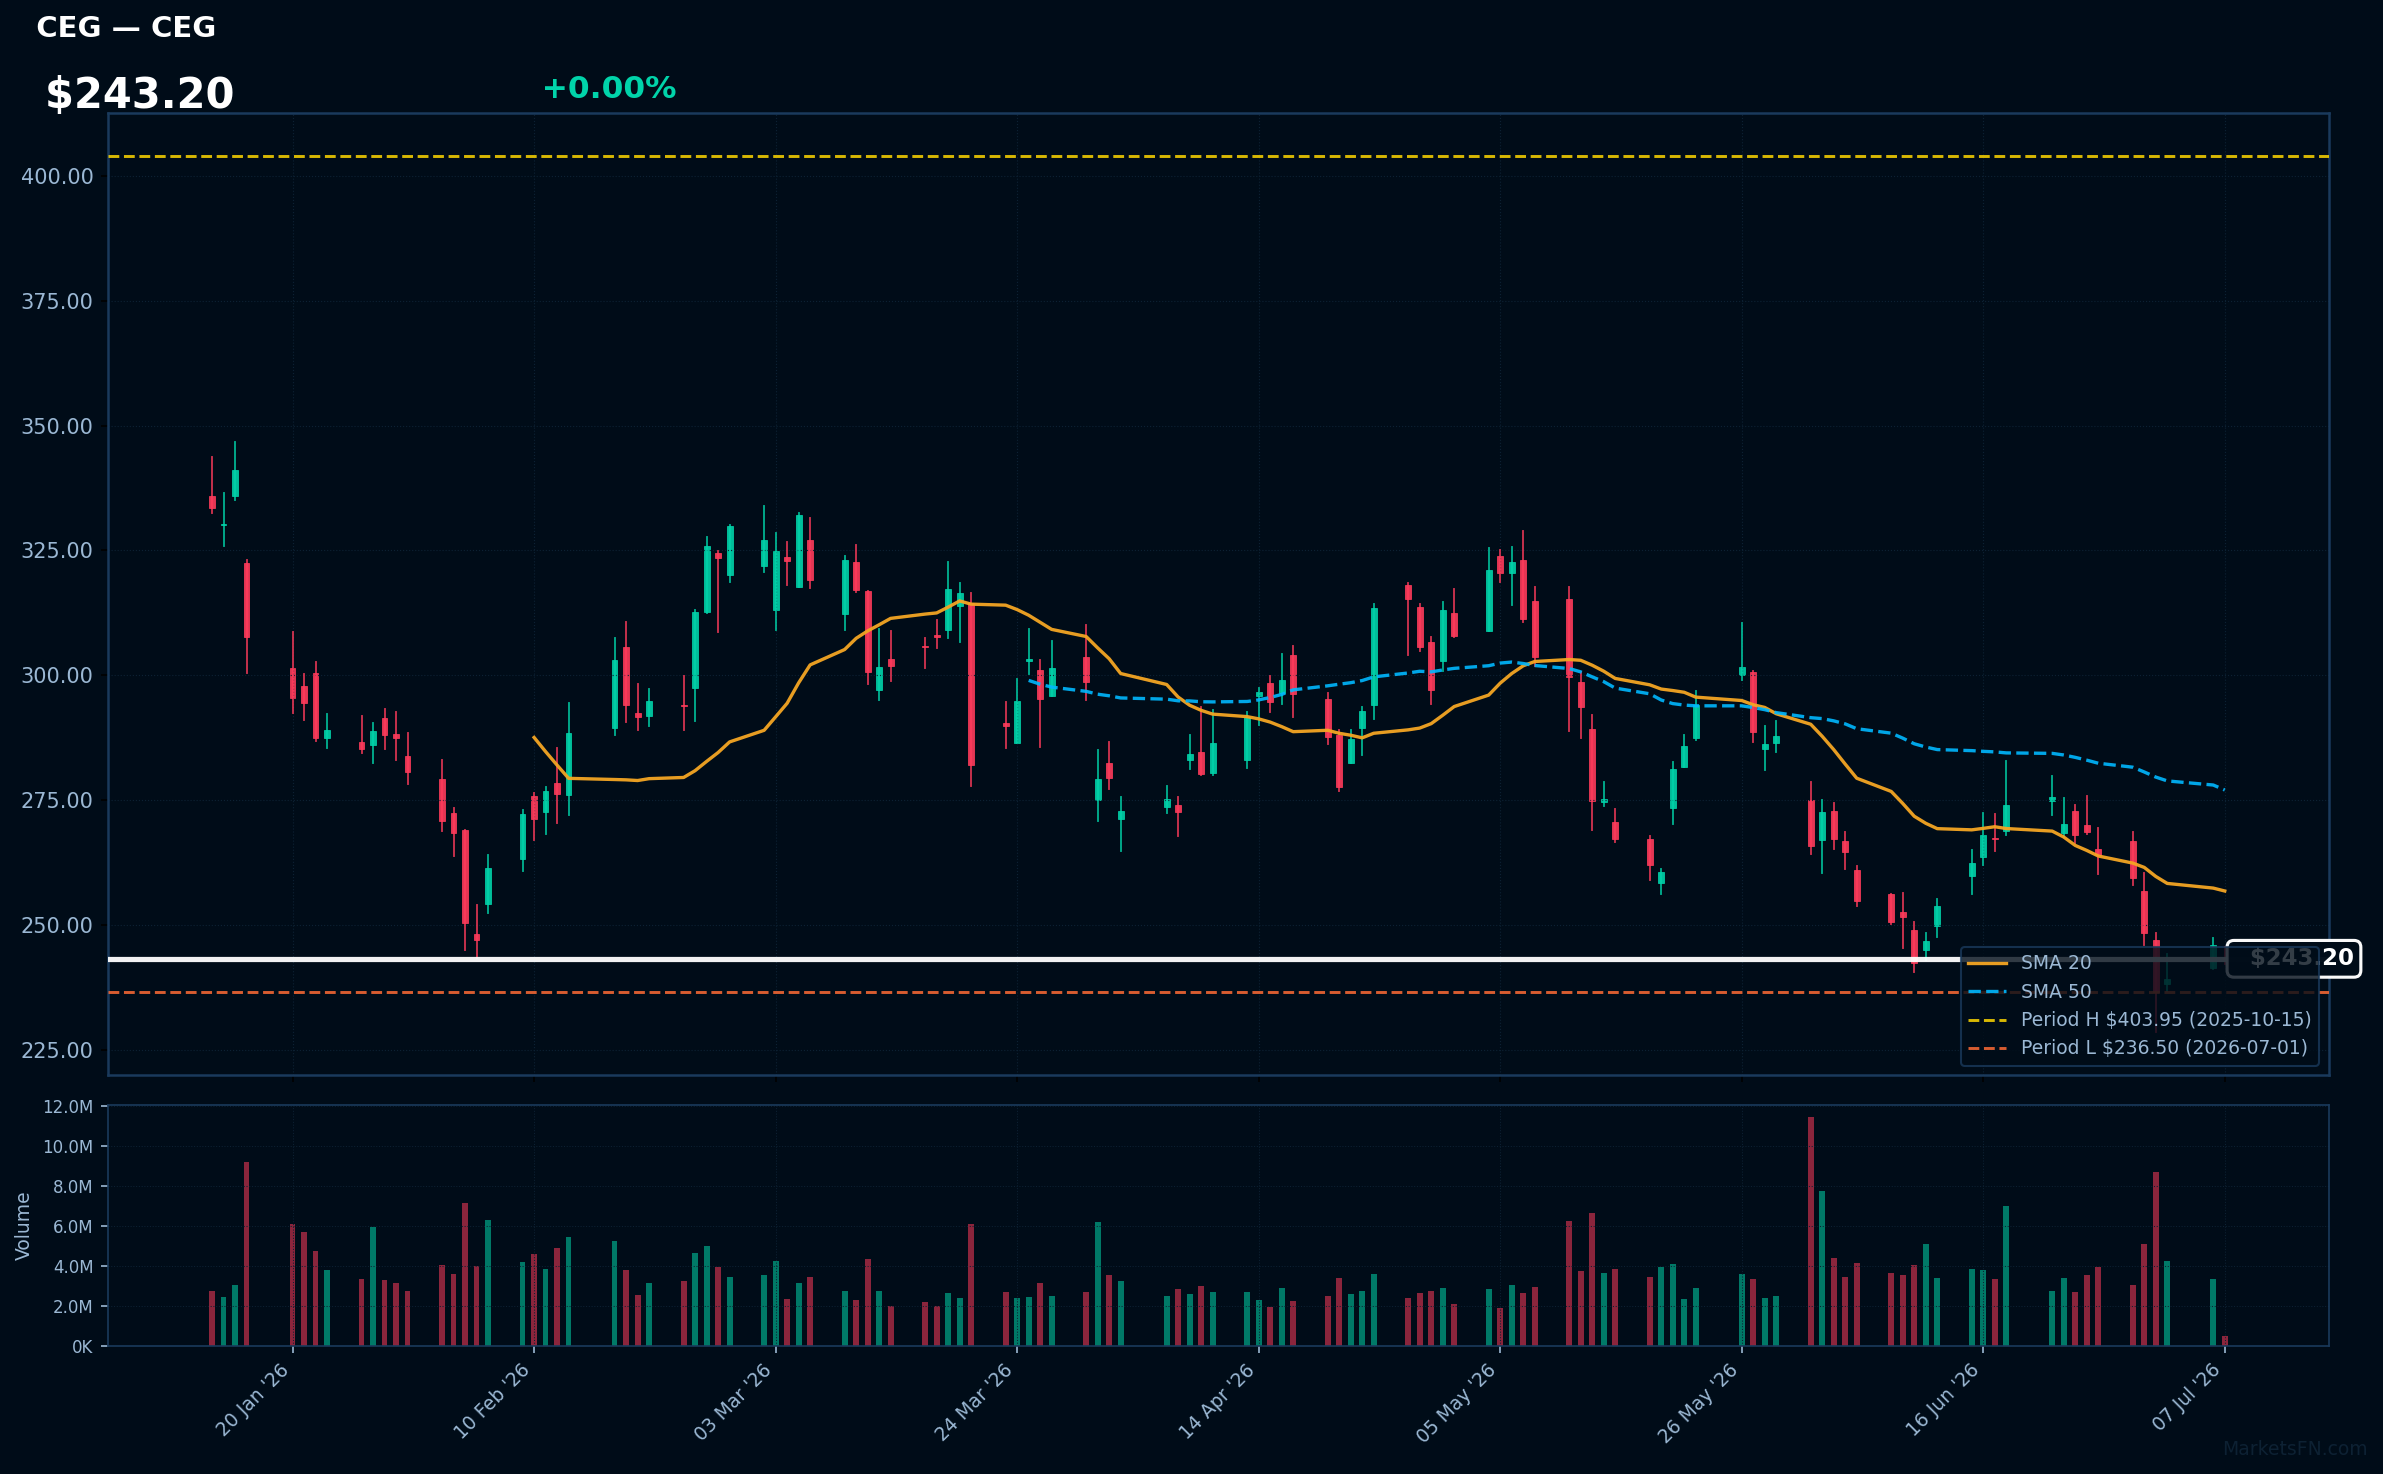Click the +0.00% change label
This screenshot has height=1474, width=2383.
click(x=609, y=88)
